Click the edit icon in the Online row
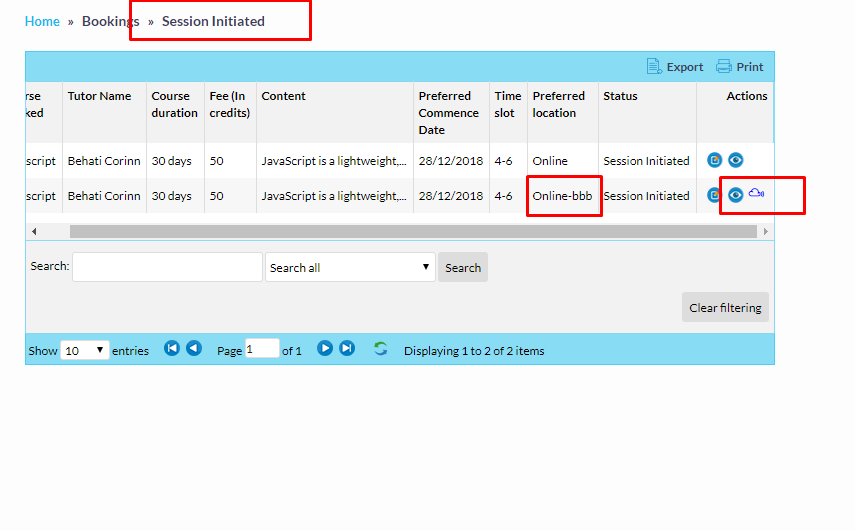This screenshot has width=855, height=531. [714, 160]
